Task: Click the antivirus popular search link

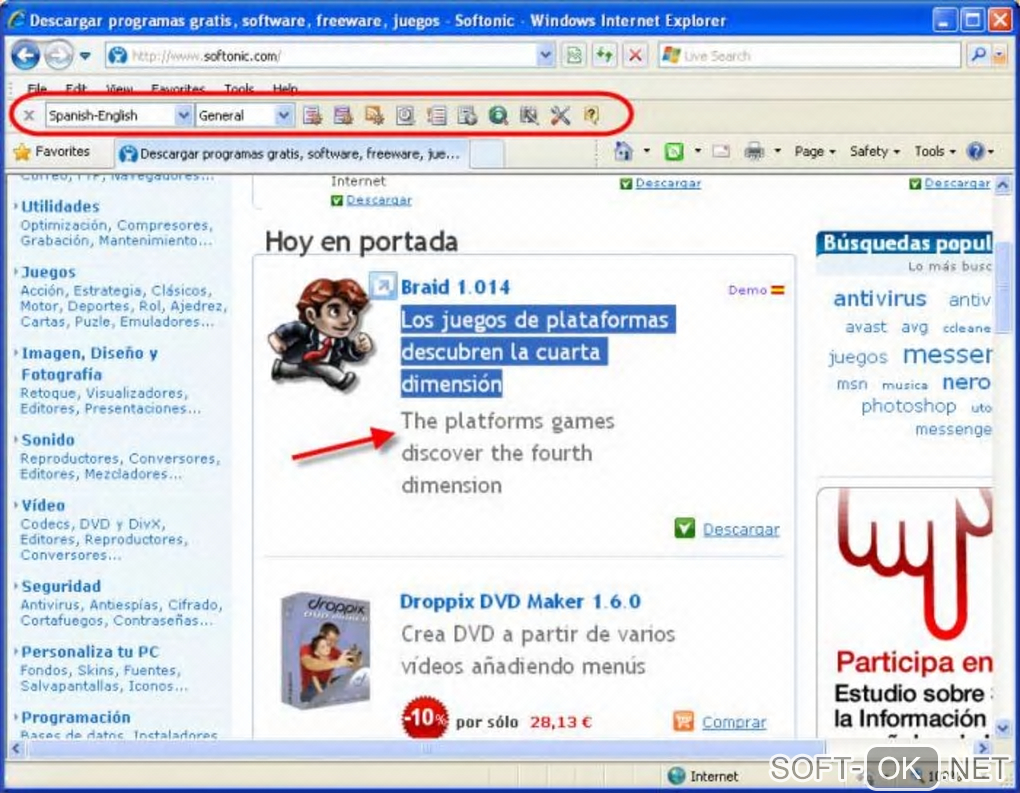Action: click(x=879, y=299)
